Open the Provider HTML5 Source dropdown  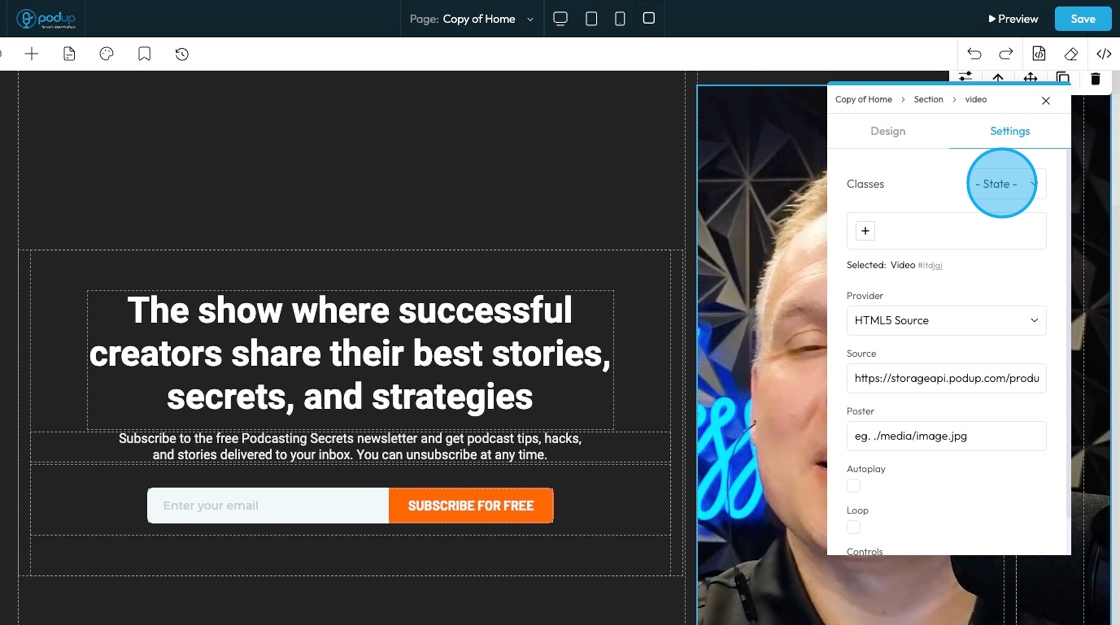(946, 321)
